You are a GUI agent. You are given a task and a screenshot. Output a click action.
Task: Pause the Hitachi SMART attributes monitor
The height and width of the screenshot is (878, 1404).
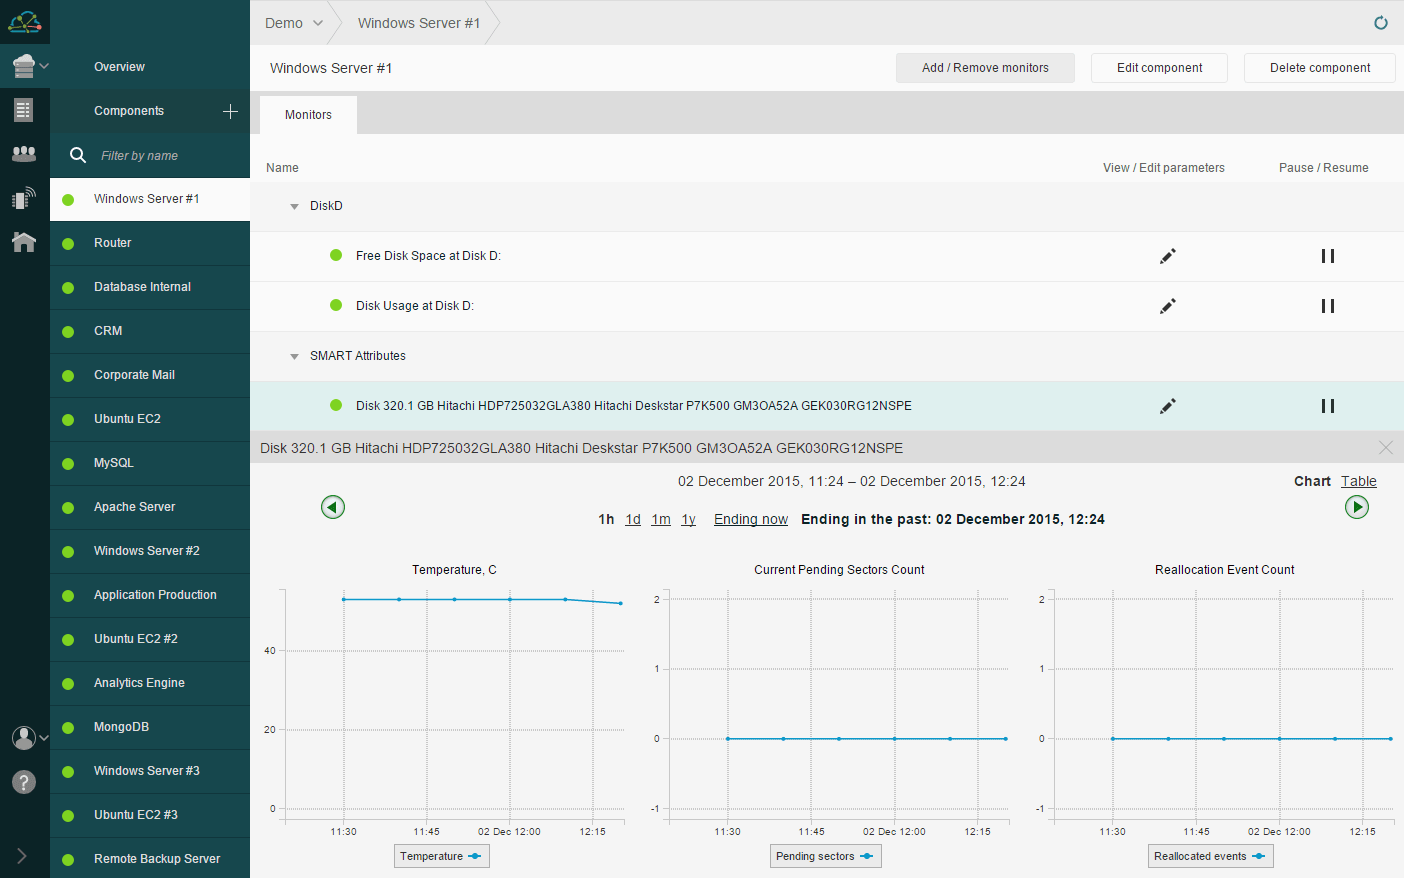click(1327, 406)
